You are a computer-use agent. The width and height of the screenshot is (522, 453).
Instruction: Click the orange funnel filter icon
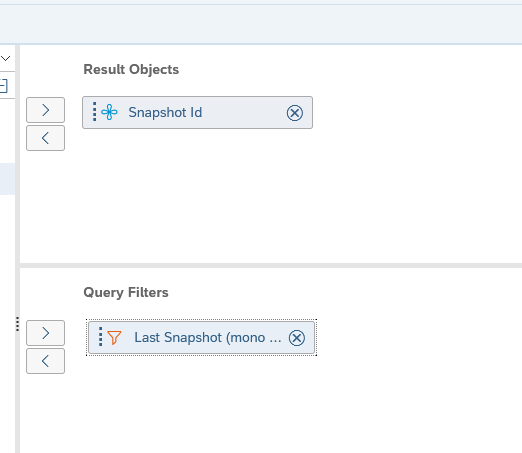point(114,337)
